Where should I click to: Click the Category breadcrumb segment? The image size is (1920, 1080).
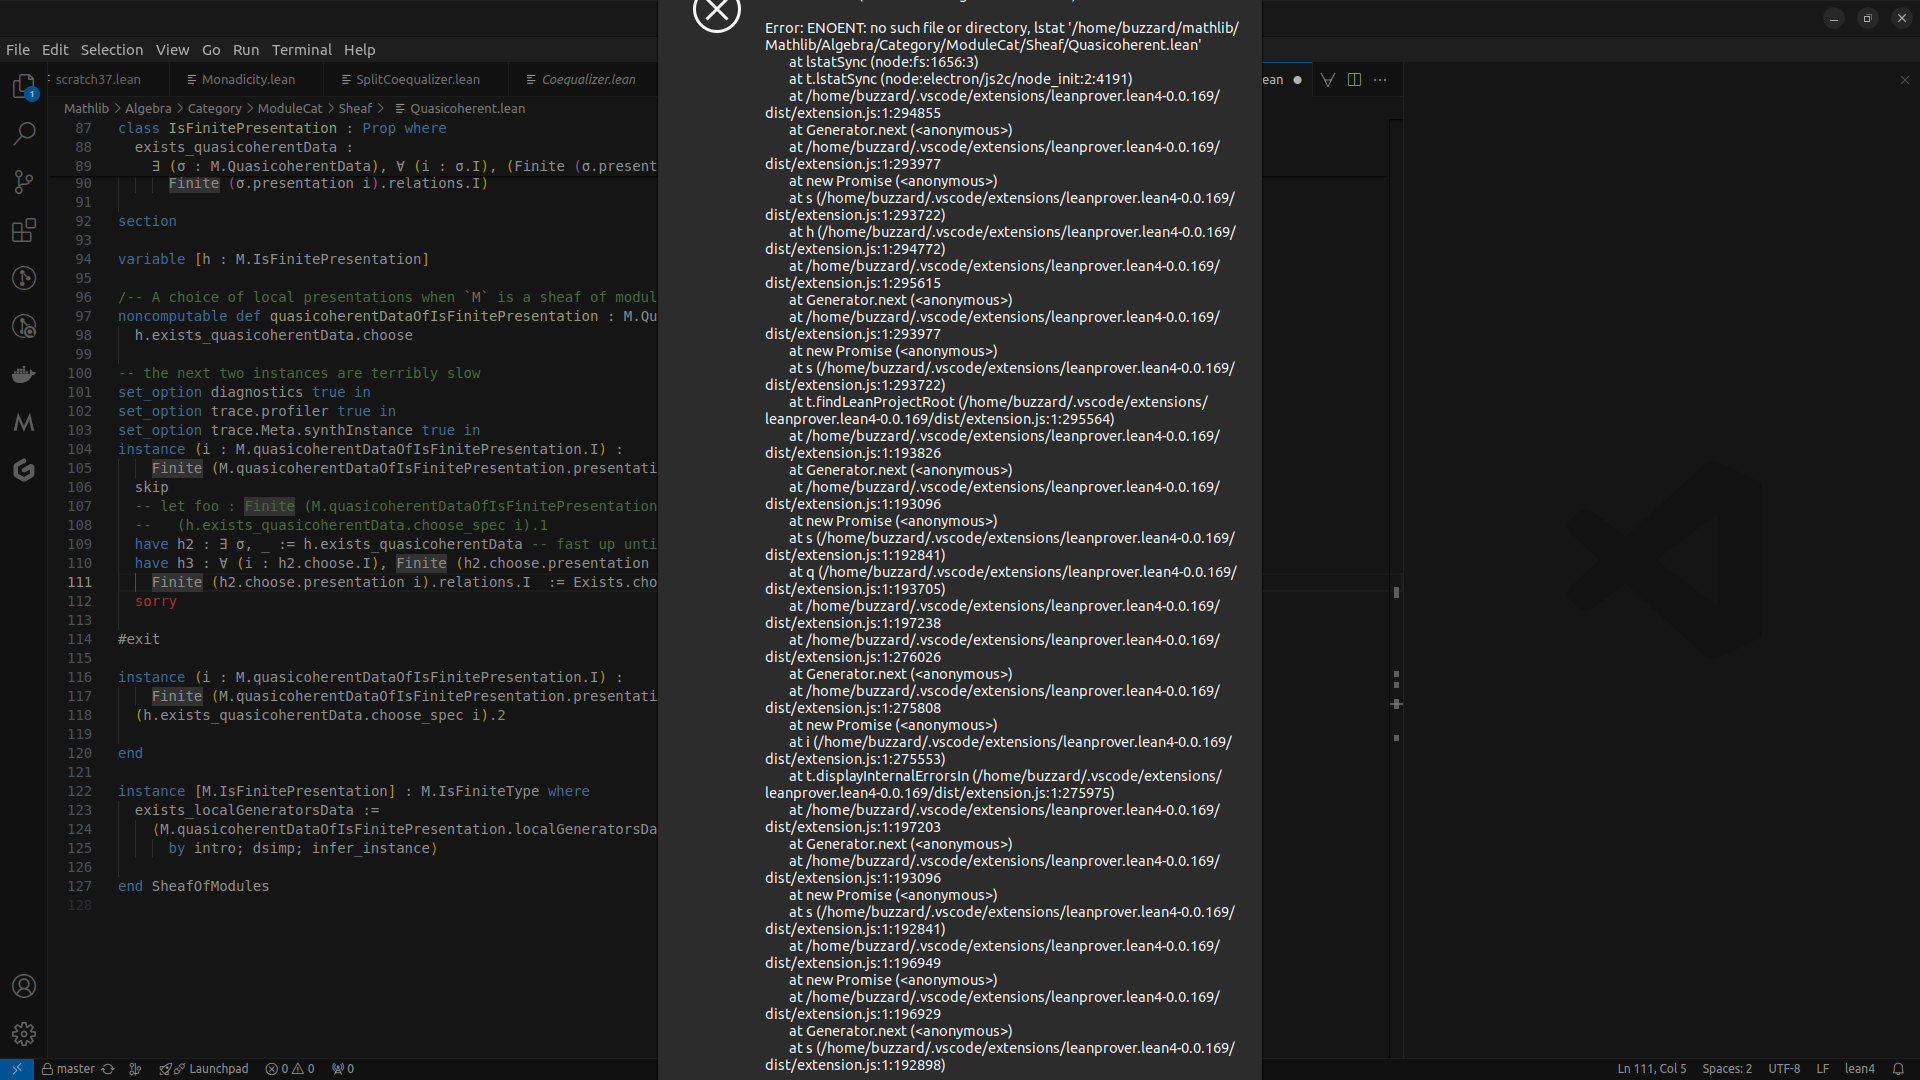pyautogui.click(x=214, y=109)
